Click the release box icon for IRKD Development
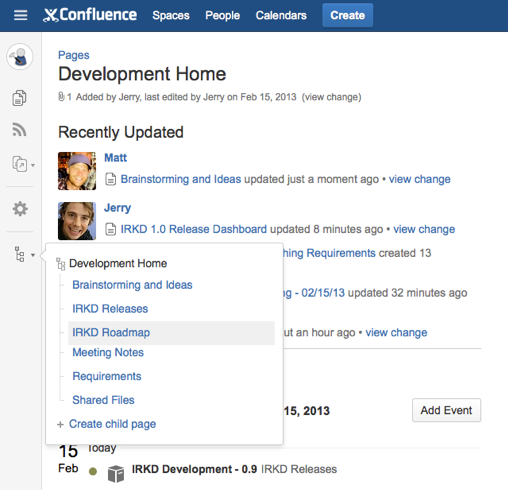Screen dimensions: 508x490 (x=116, y=474)
